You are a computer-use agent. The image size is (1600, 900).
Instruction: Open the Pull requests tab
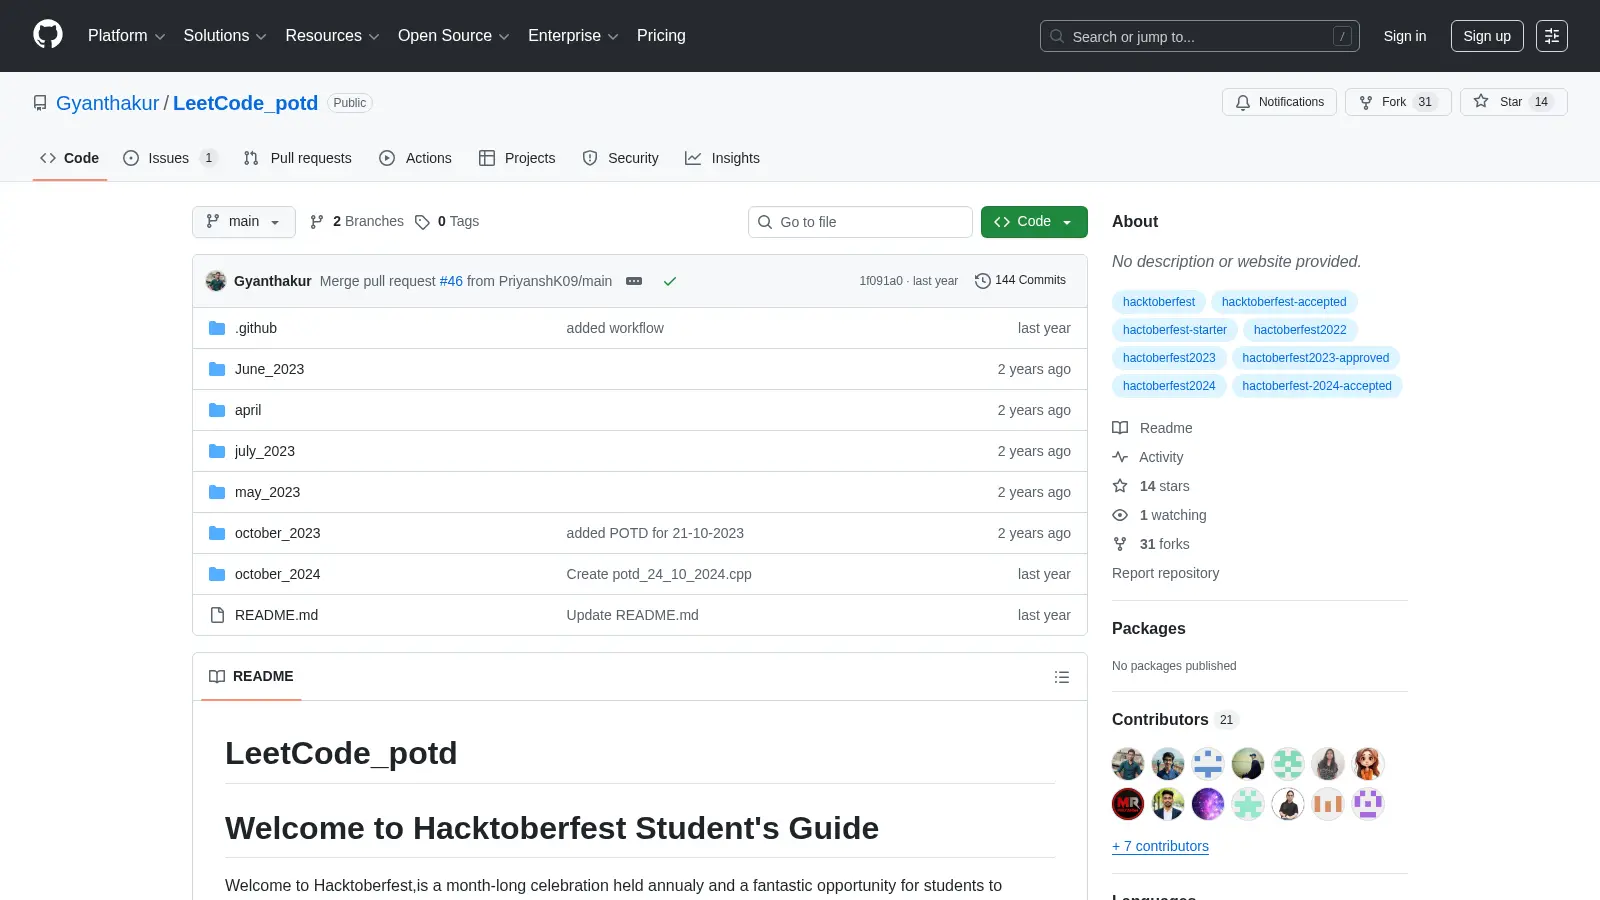pos(298,158)
